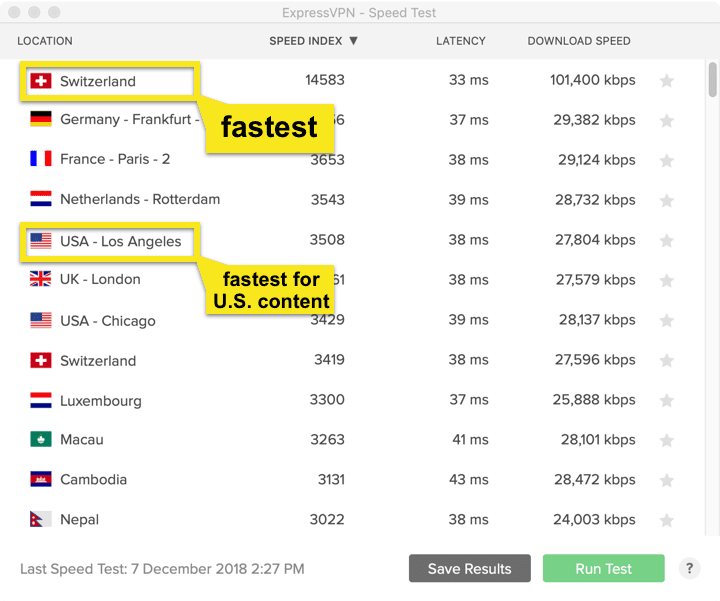
Task: Sort by Speed Index column arrow
Action: [x=353, y=41]
